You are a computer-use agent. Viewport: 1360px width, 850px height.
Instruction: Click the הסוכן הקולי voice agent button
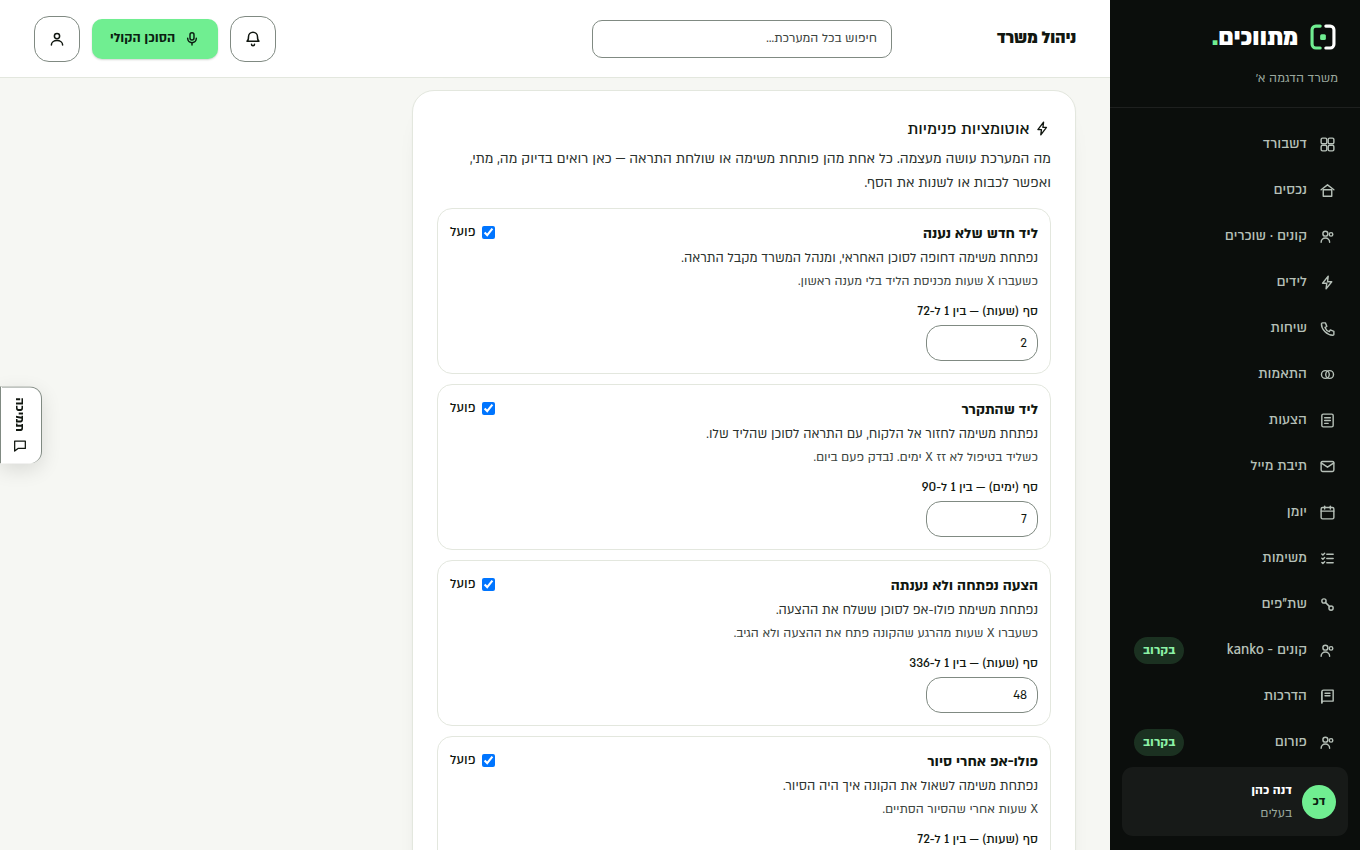coord(155,39)
